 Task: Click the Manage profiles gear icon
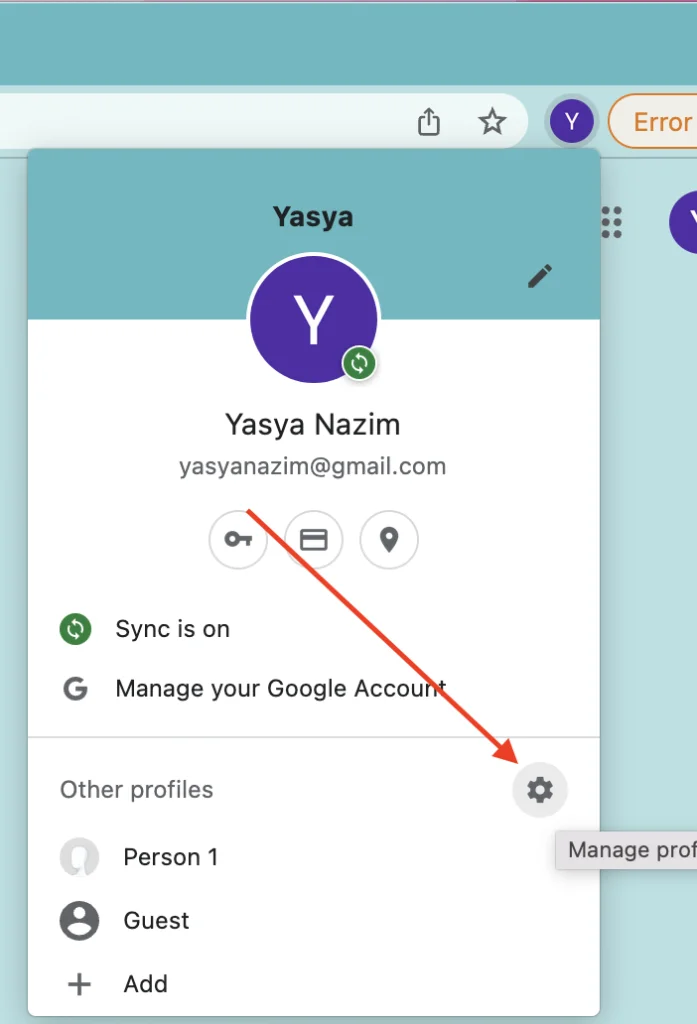[x=540, y=790]
